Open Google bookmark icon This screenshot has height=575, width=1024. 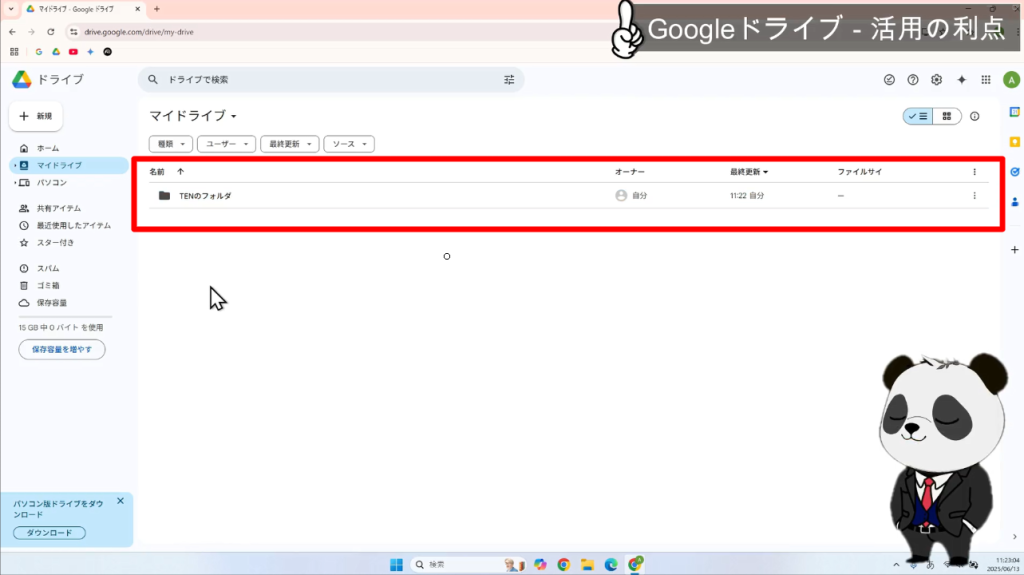(x=39, y=52)
